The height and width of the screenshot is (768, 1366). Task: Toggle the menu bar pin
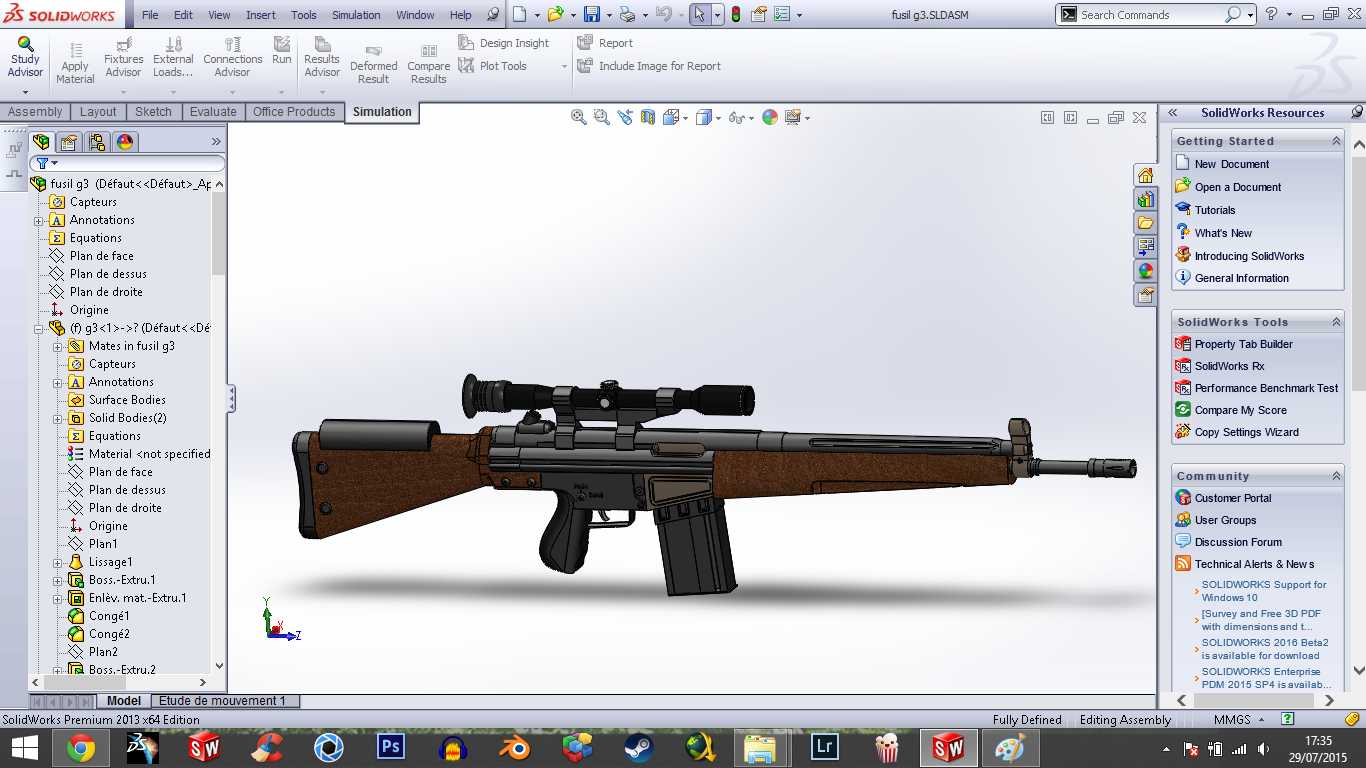point(492,15)
